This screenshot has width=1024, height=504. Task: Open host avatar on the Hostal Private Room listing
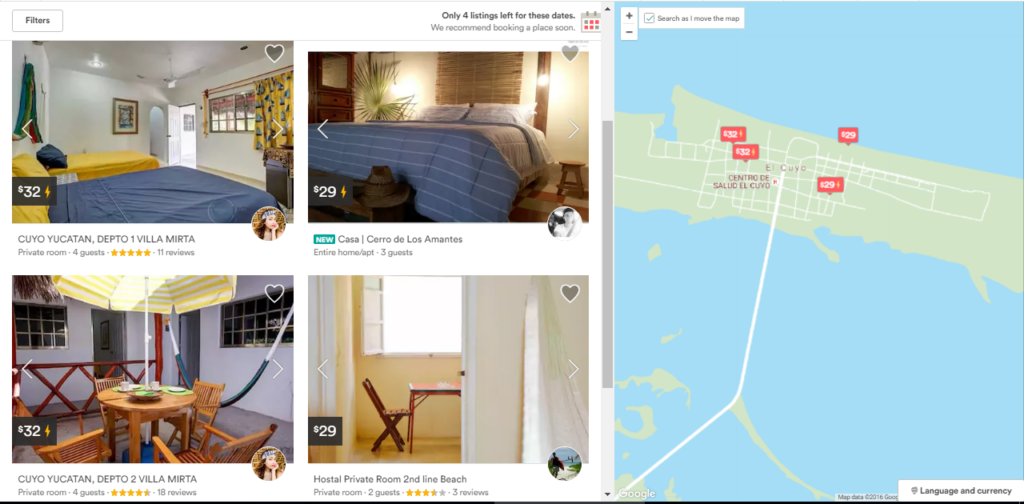pos(564,464)
